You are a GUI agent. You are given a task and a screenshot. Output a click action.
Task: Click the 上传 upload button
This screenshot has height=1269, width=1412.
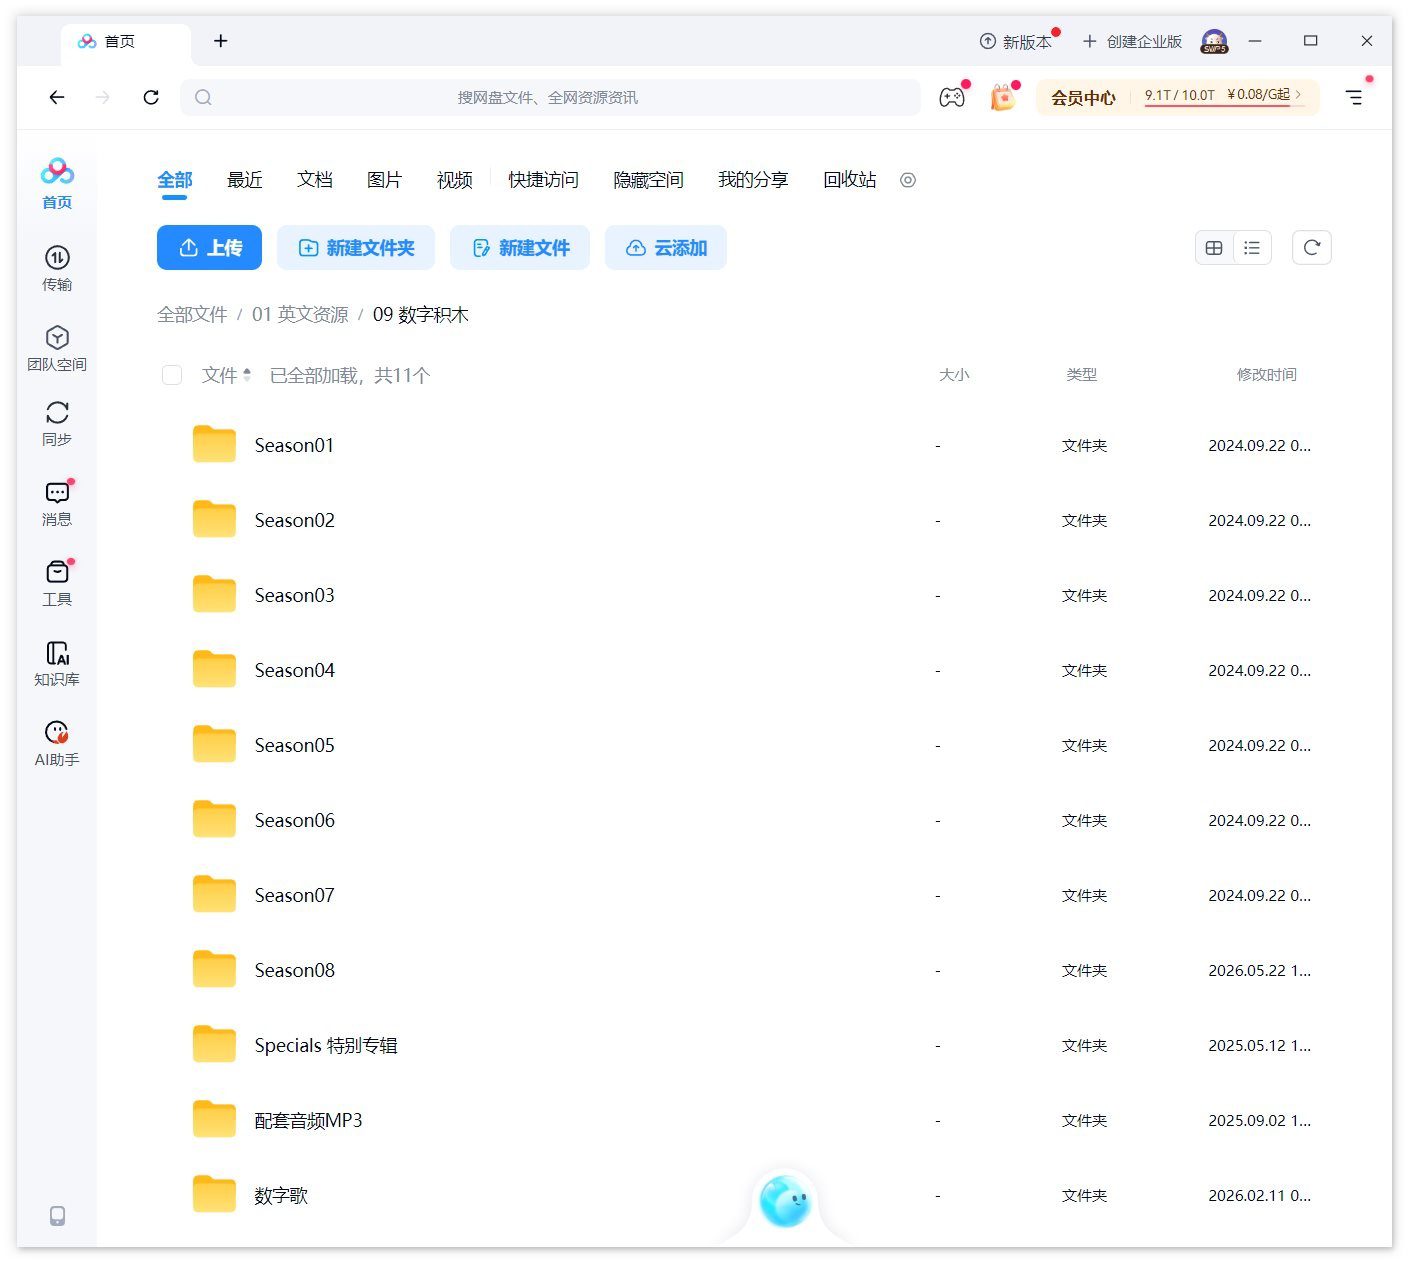pos(209,247)
